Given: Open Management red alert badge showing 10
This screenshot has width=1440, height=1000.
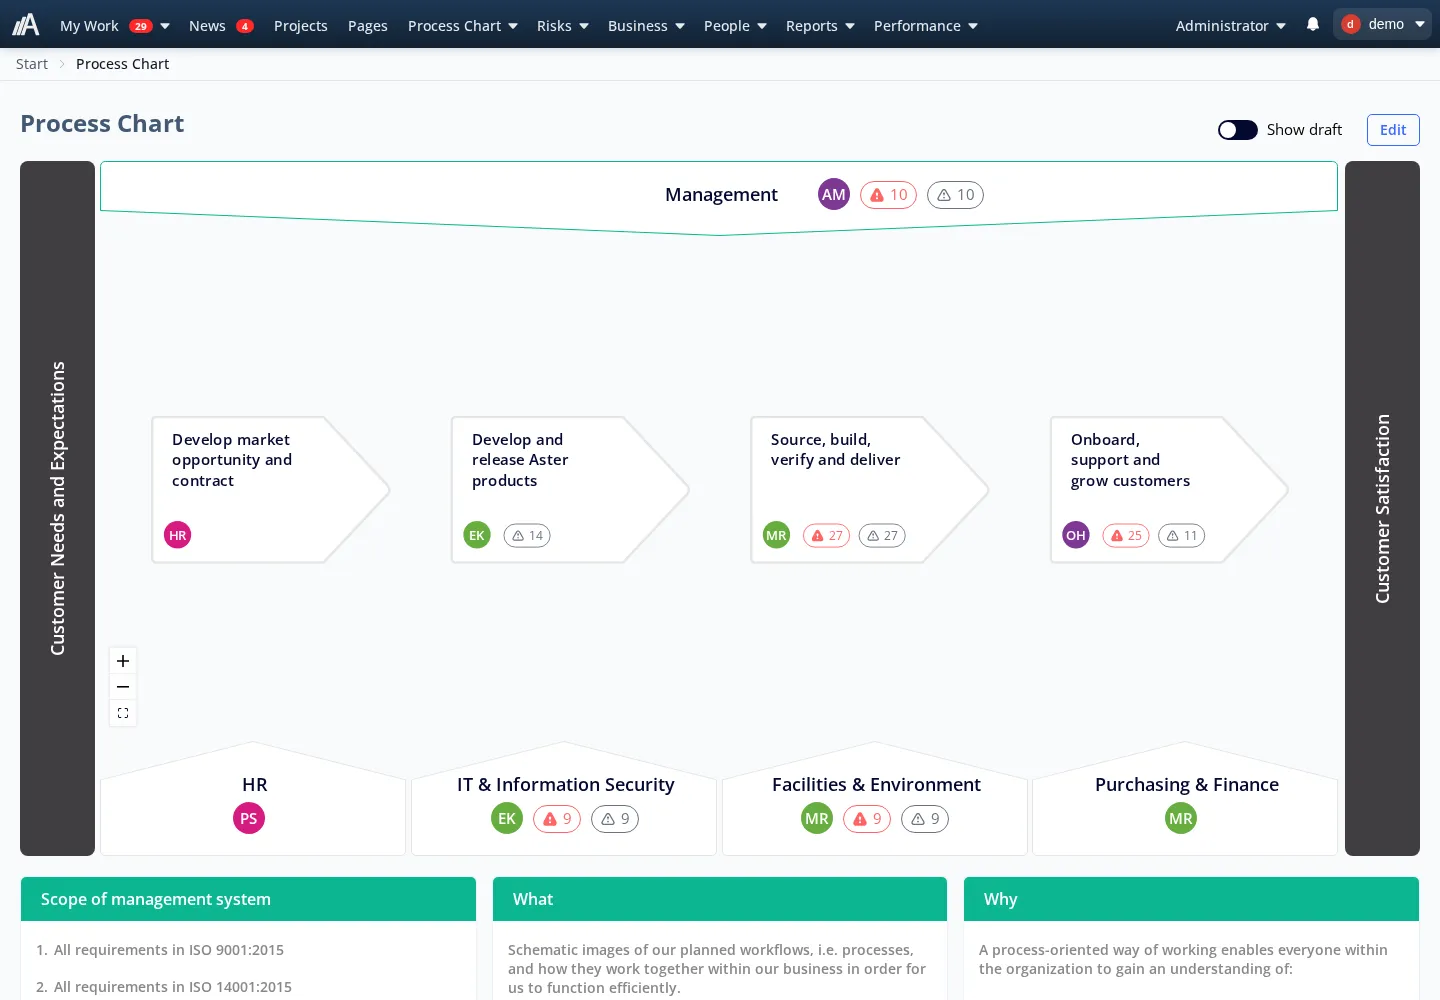Looking at the screenshot, I should coord(888,195).
